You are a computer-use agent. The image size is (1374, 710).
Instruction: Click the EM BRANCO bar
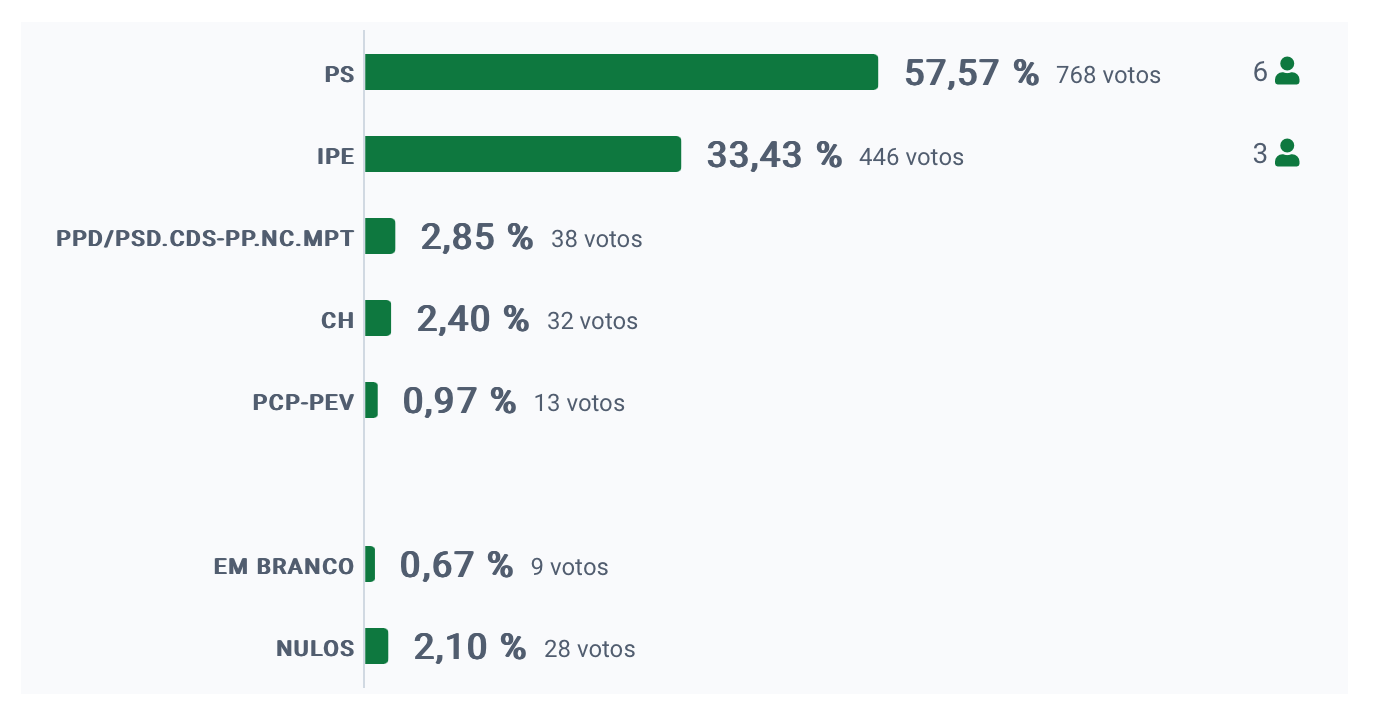pos(370,564)
